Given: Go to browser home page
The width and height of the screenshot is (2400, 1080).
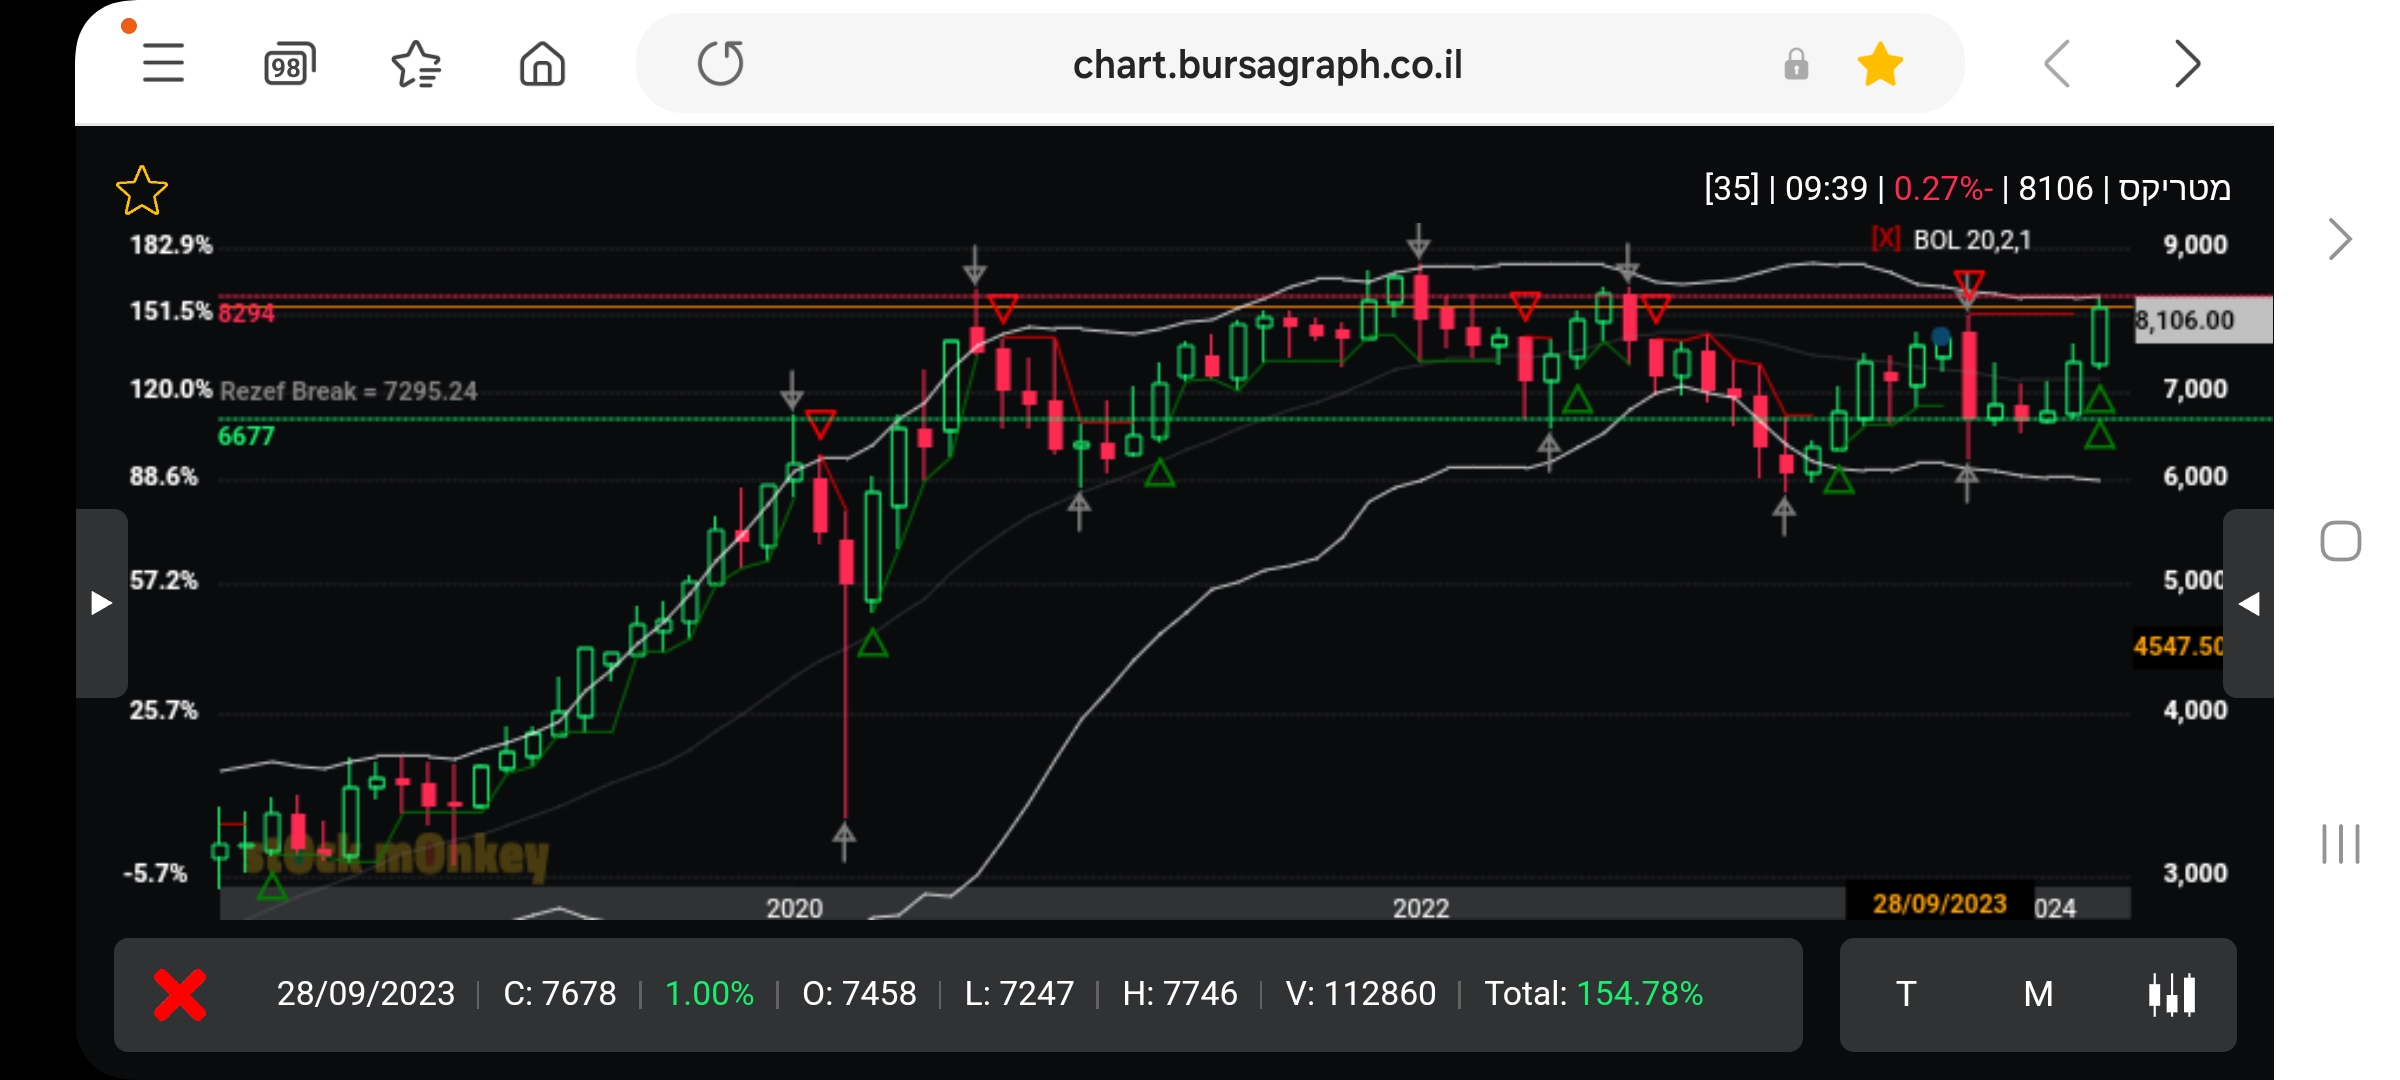Looking at the screenshot, I should click(x=542, y=65).
